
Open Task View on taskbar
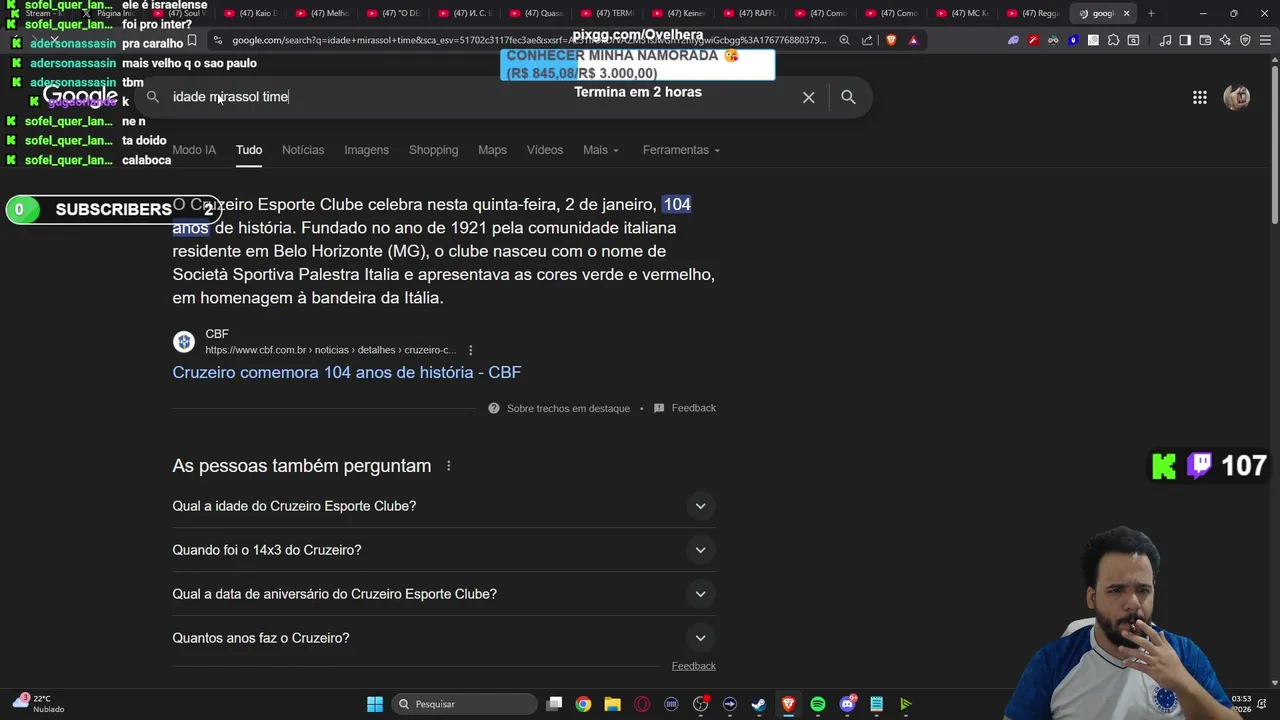555,704
